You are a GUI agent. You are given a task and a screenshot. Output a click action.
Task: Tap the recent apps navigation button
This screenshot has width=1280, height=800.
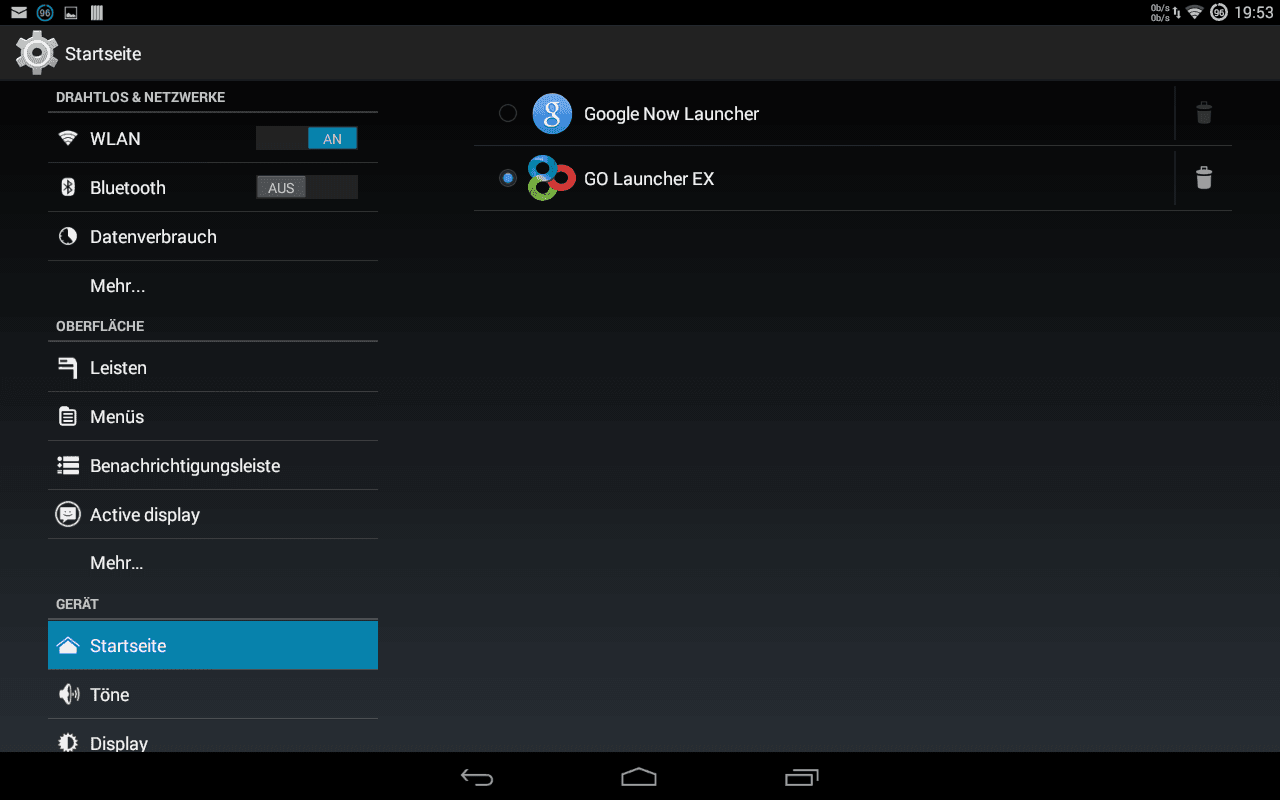coord(802,776)
